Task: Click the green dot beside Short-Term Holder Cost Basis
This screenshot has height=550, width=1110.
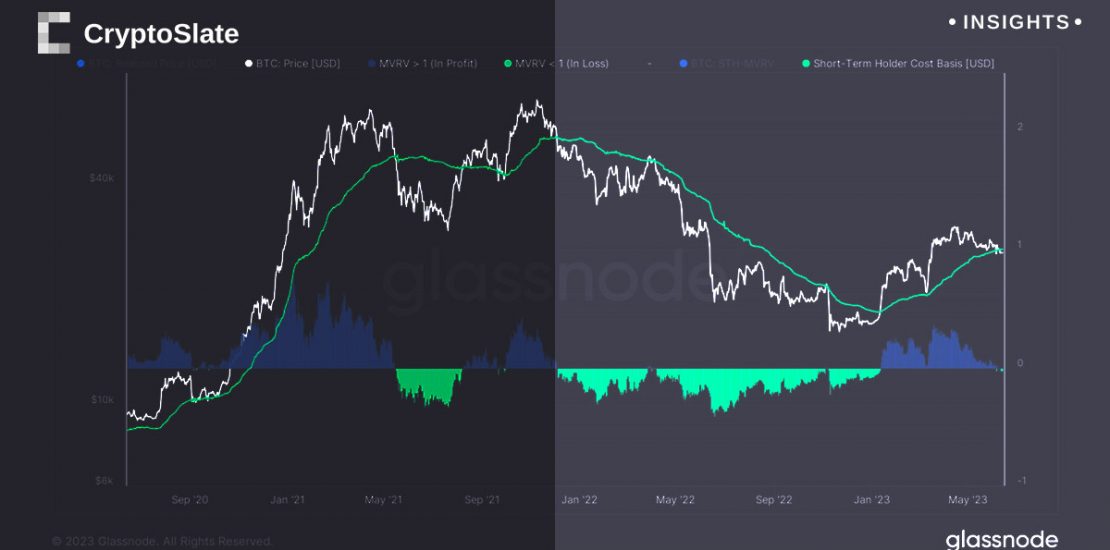Action: tap(804, 64)
